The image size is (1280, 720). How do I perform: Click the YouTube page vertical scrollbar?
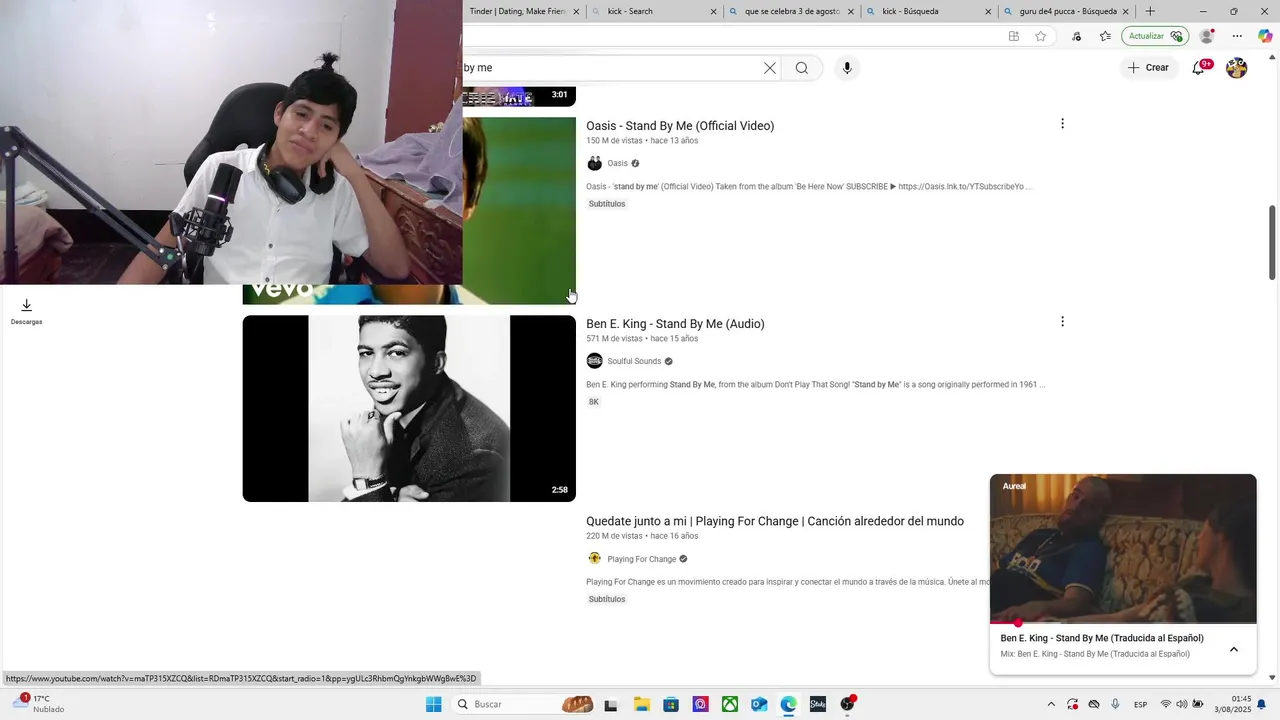[x=1272, y=242]
